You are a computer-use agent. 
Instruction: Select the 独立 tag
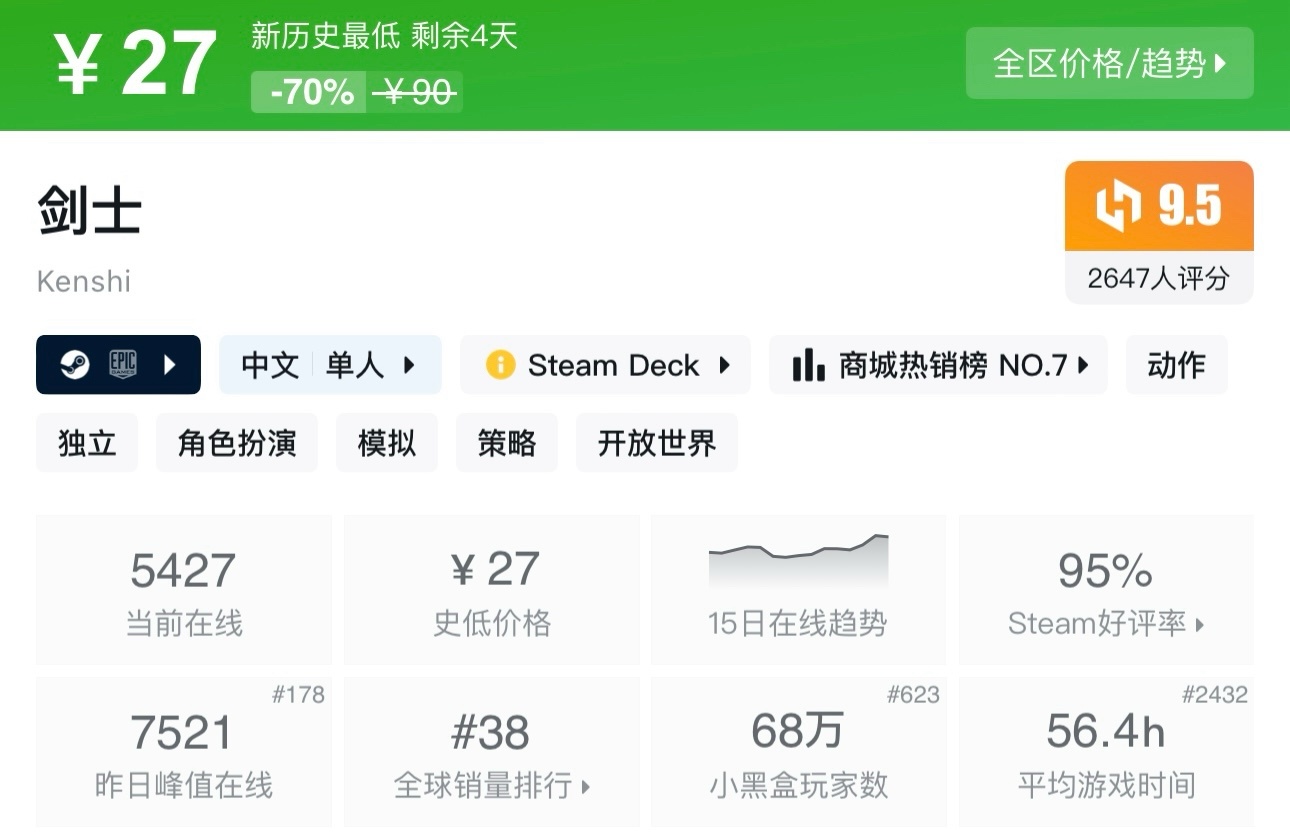click(87, 443)
